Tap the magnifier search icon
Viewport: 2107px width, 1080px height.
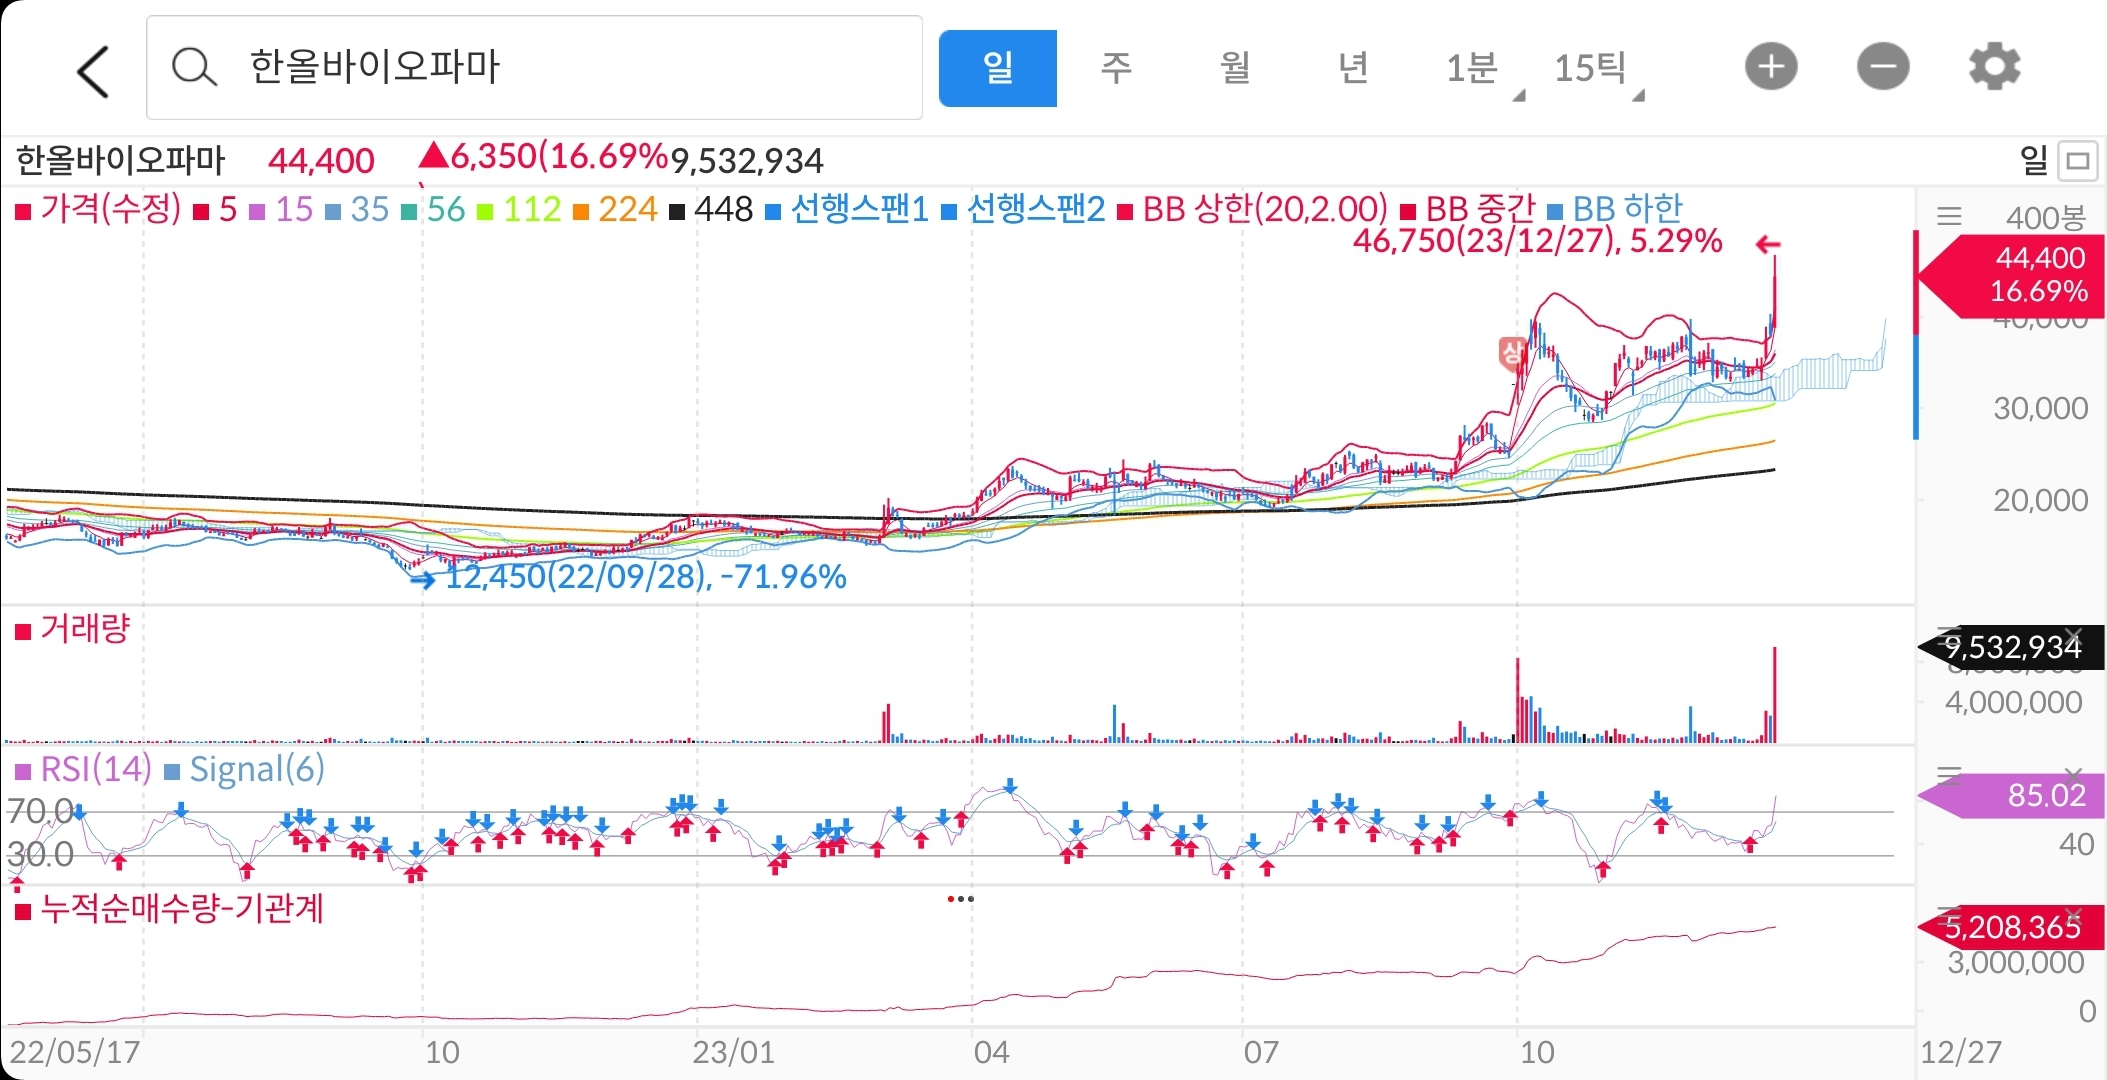[193, 68]
